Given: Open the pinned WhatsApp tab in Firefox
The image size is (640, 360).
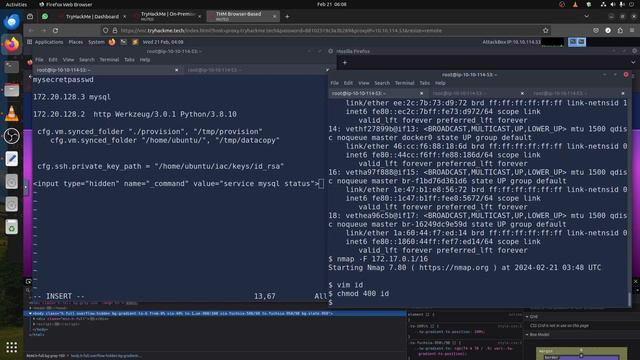Looking at the screenshot, I should pos(45,16).
